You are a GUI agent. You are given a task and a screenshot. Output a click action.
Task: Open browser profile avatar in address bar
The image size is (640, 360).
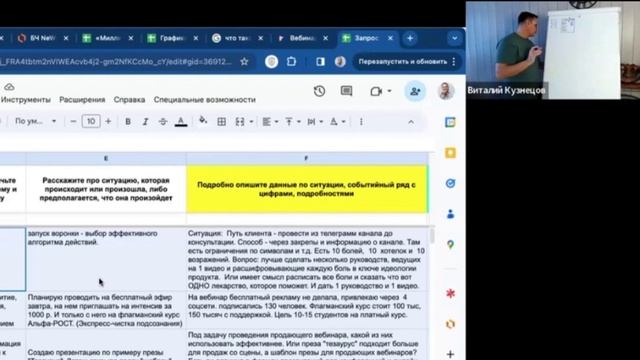[x=340, y=62]
